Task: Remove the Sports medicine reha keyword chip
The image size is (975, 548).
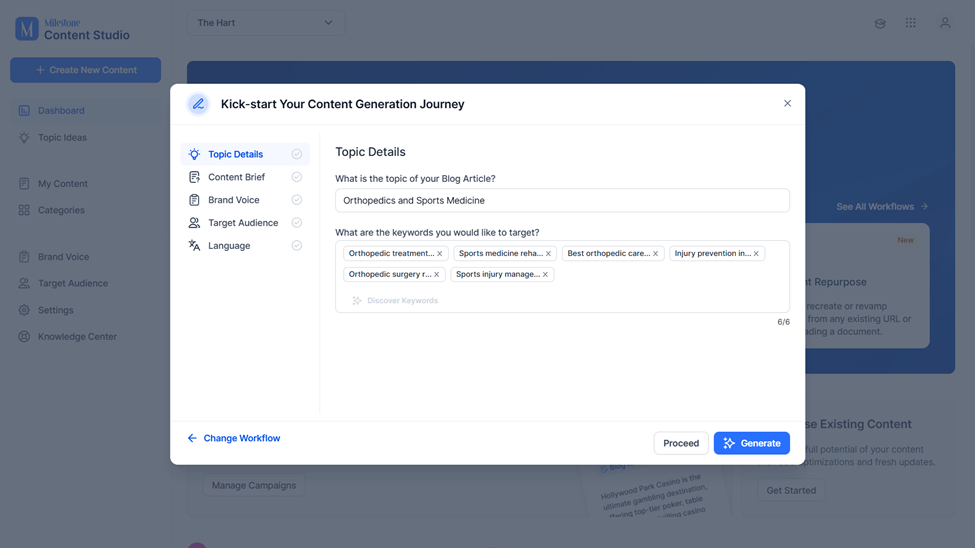Action: pyautogui.click(x=548, y=254)
